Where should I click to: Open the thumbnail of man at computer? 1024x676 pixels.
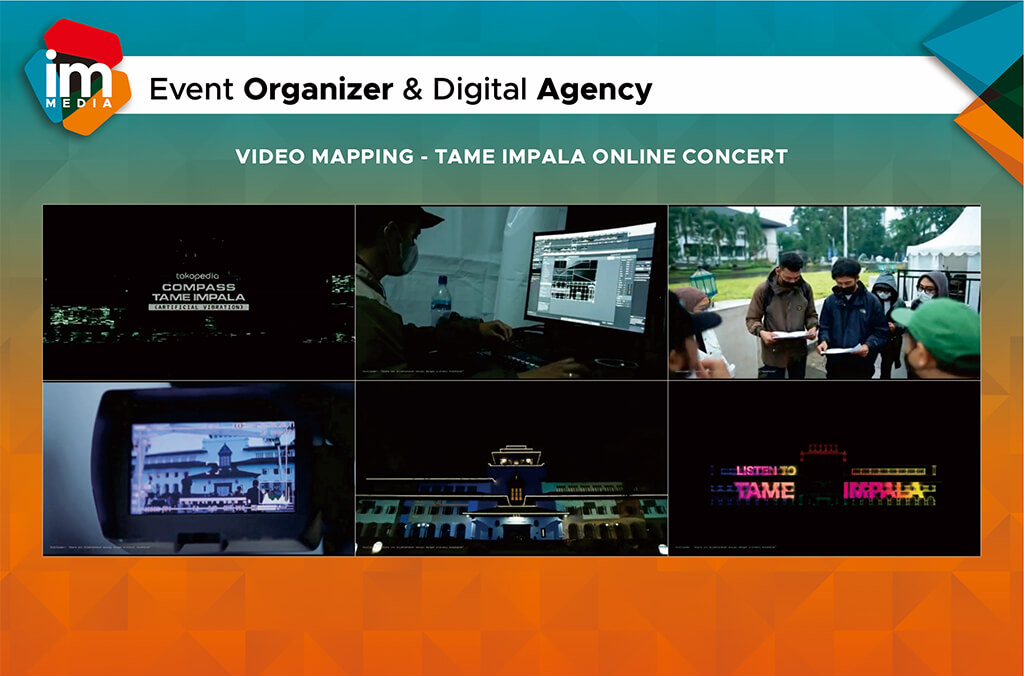511,292
